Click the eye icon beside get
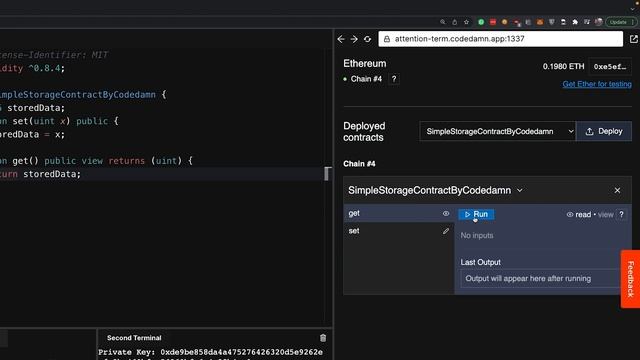 tap(446, 213)
